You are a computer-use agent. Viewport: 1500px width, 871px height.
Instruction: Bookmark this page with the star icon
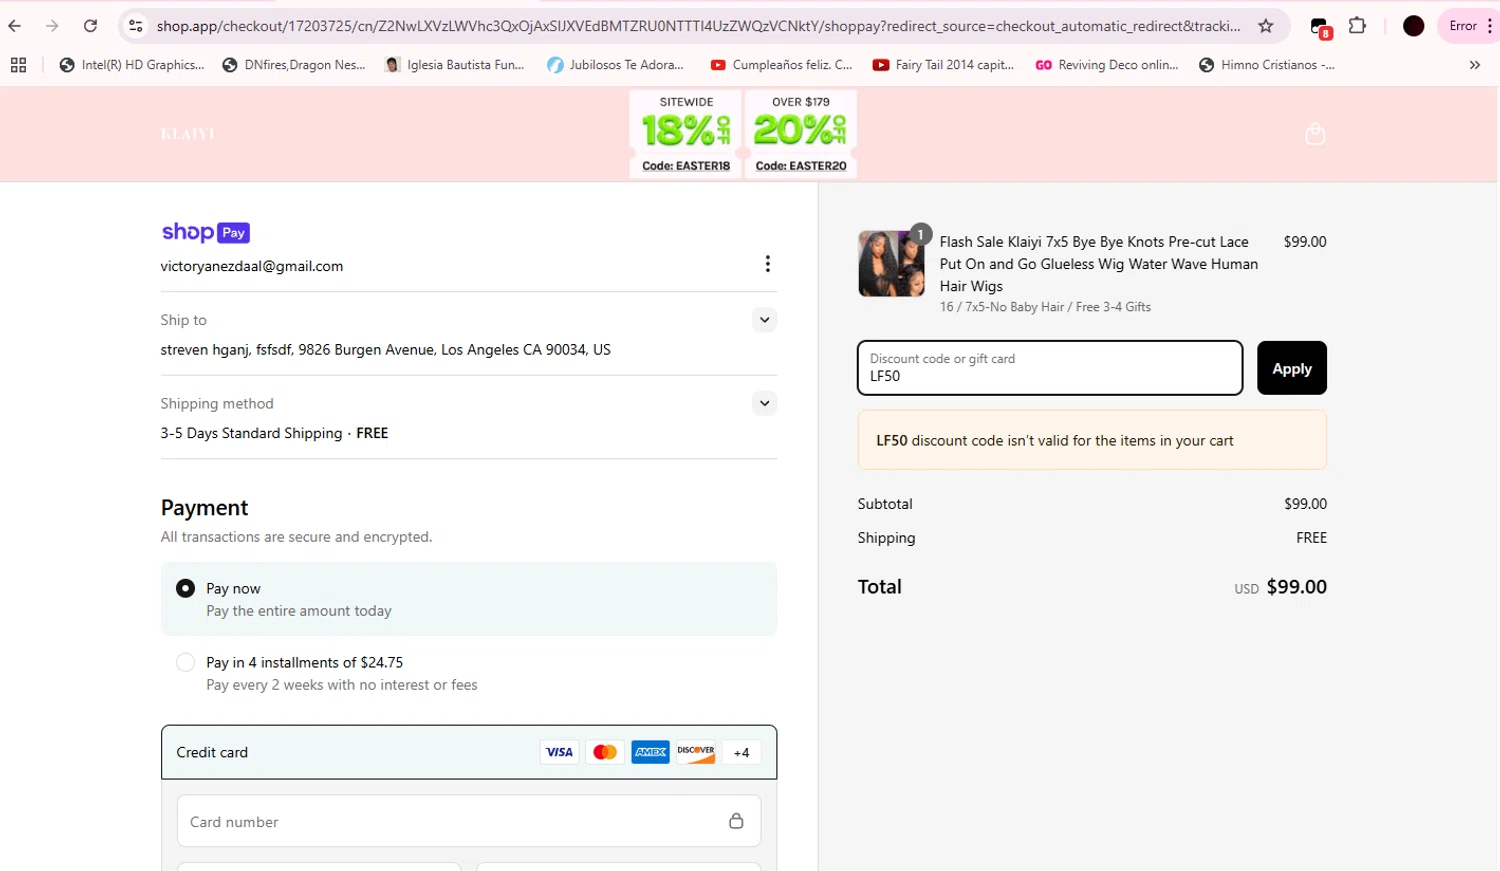point(1266,26)
